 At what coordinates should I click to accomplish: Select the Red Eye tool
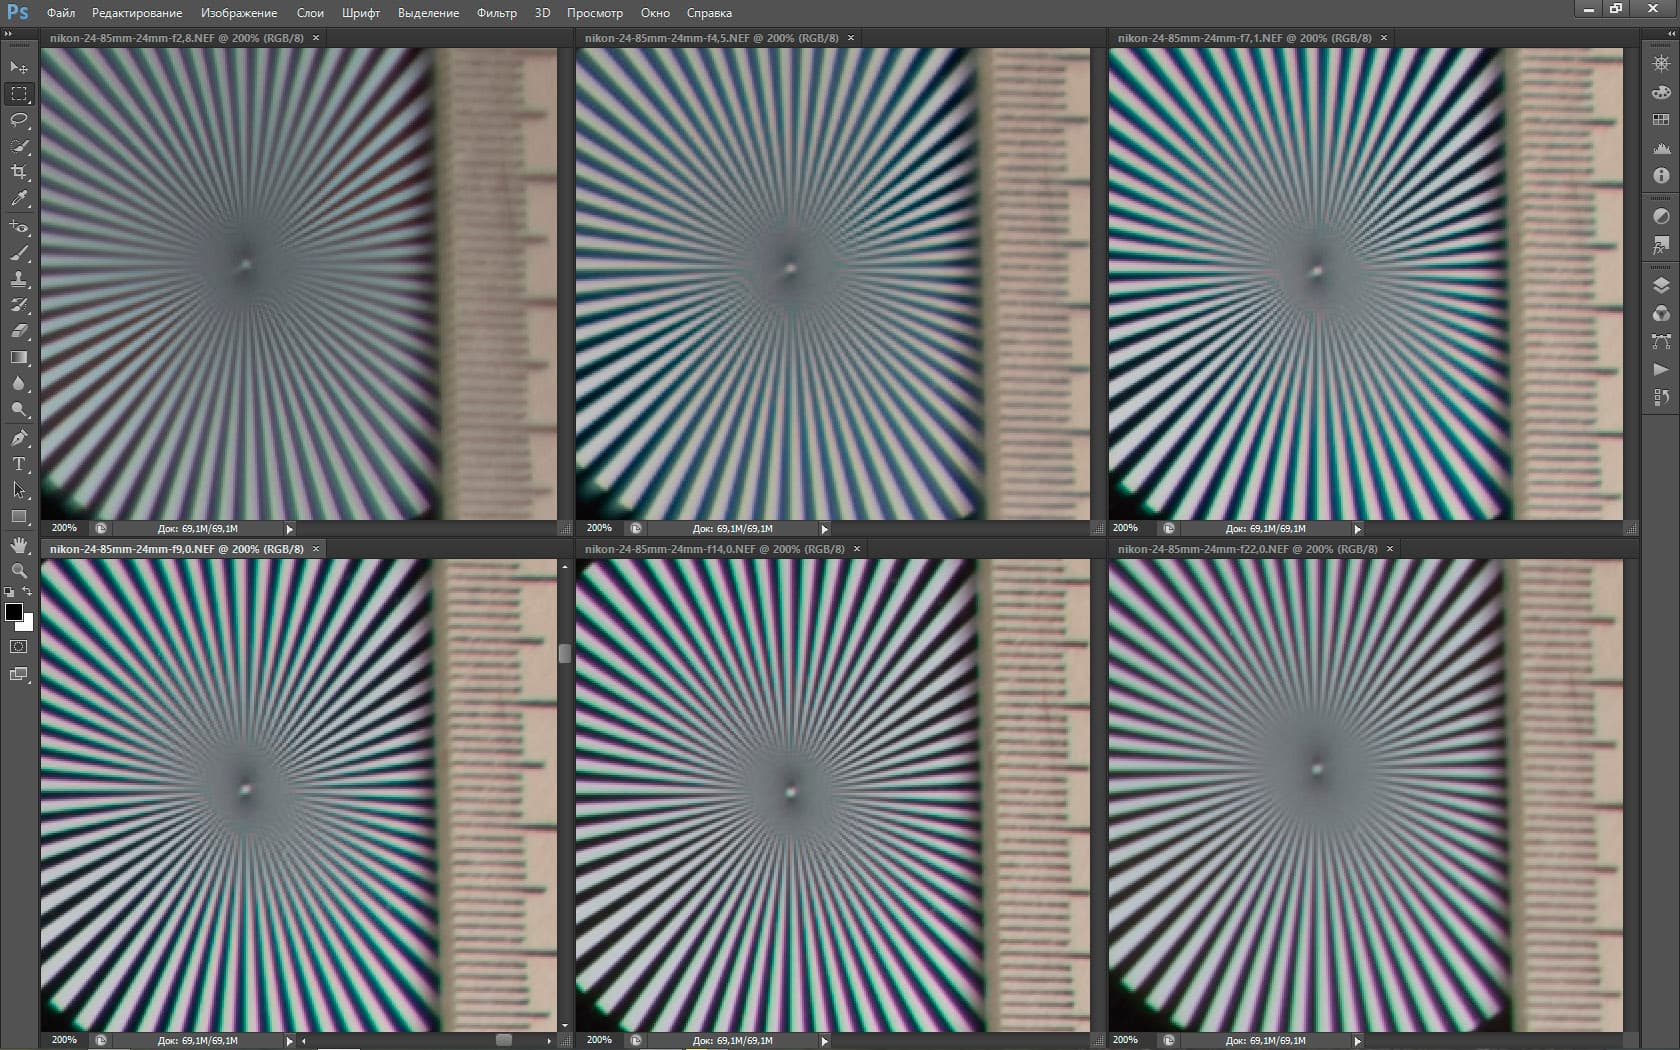[x=19, y=227]
